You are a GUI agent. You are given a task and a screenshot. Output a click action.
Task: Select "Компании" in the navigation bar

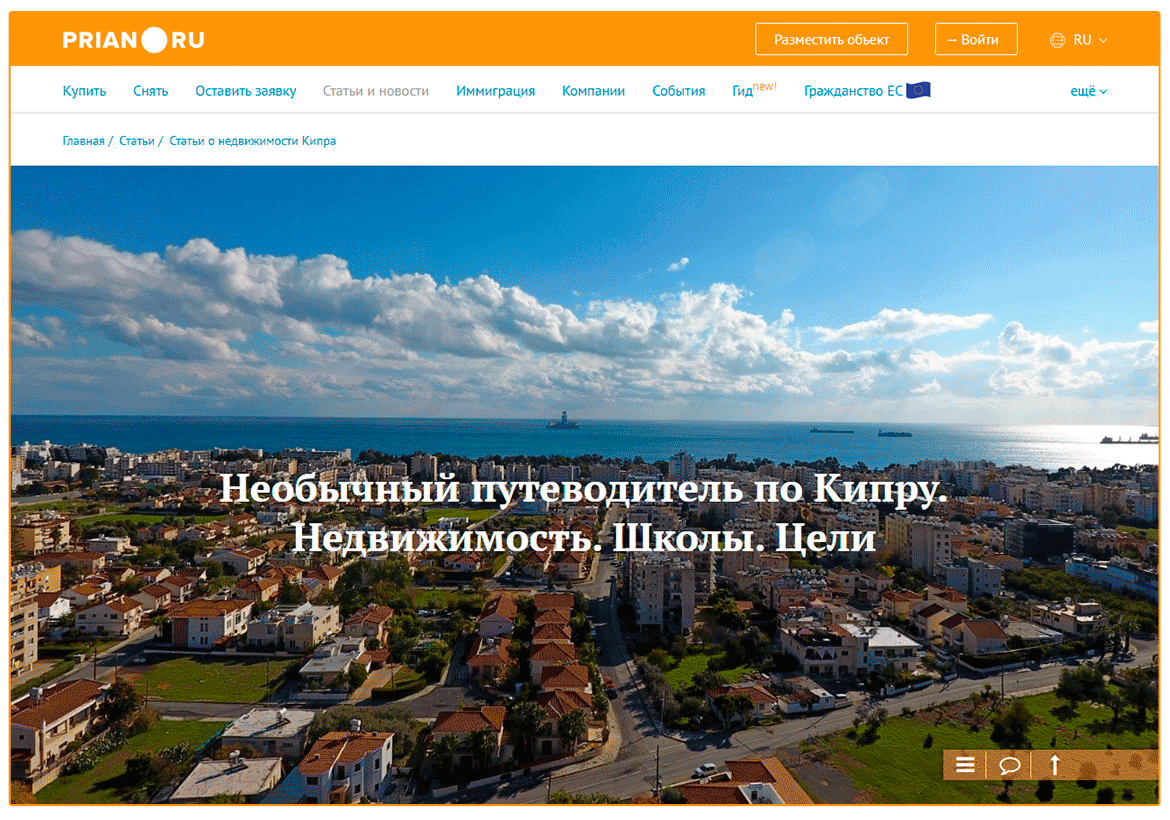coord(593,91)
